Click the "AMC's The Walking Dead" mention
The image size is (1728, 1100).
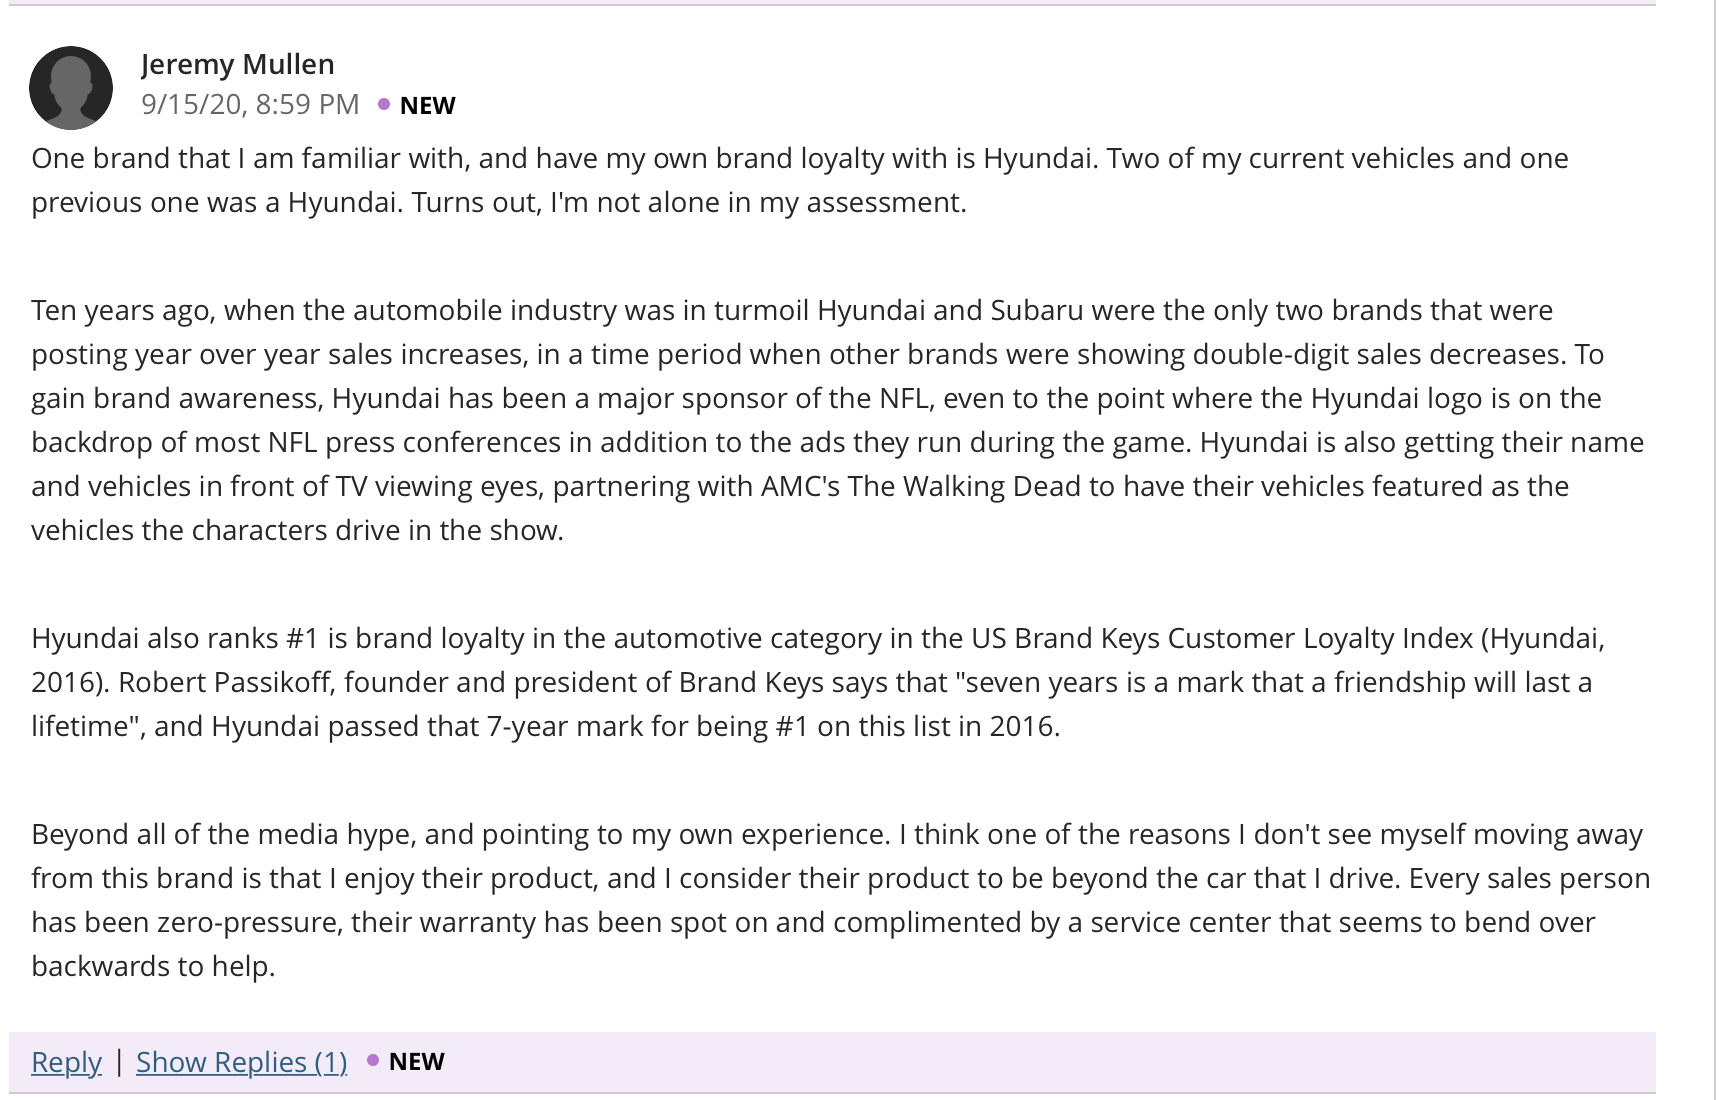921,486
